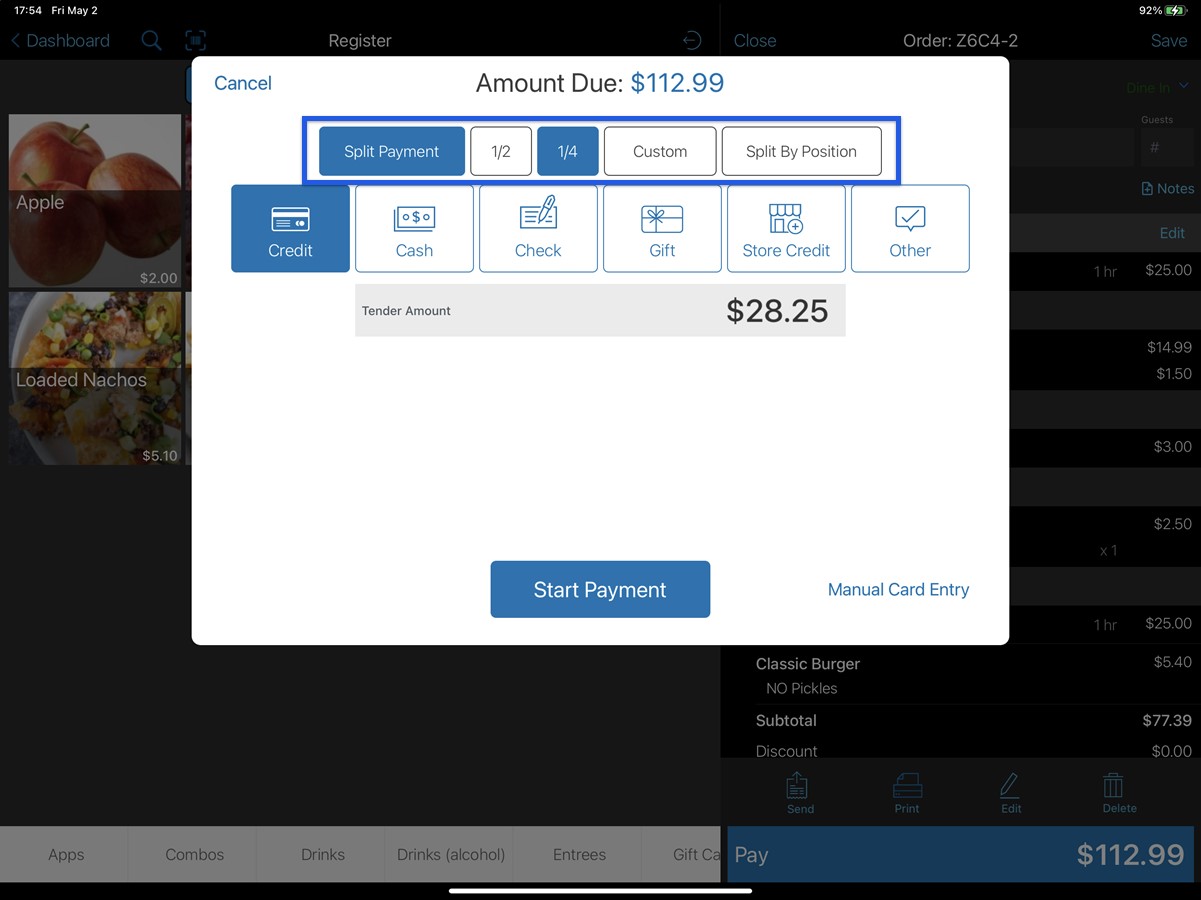Tap the barcode scan icon
The height and width of the screenshot is (900, 1201).
(196, 40)
